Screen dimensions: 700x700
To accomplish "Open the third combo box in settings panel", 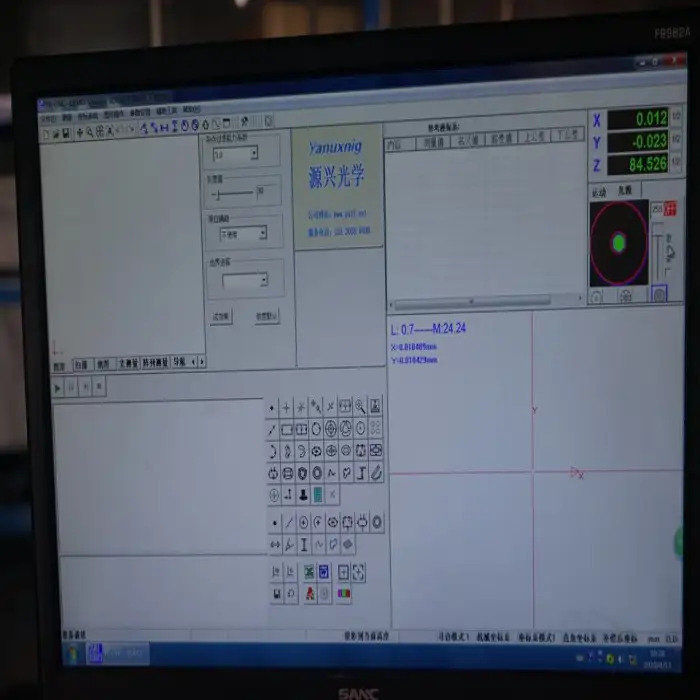I will pyautogui.click(x=263, y=233).
